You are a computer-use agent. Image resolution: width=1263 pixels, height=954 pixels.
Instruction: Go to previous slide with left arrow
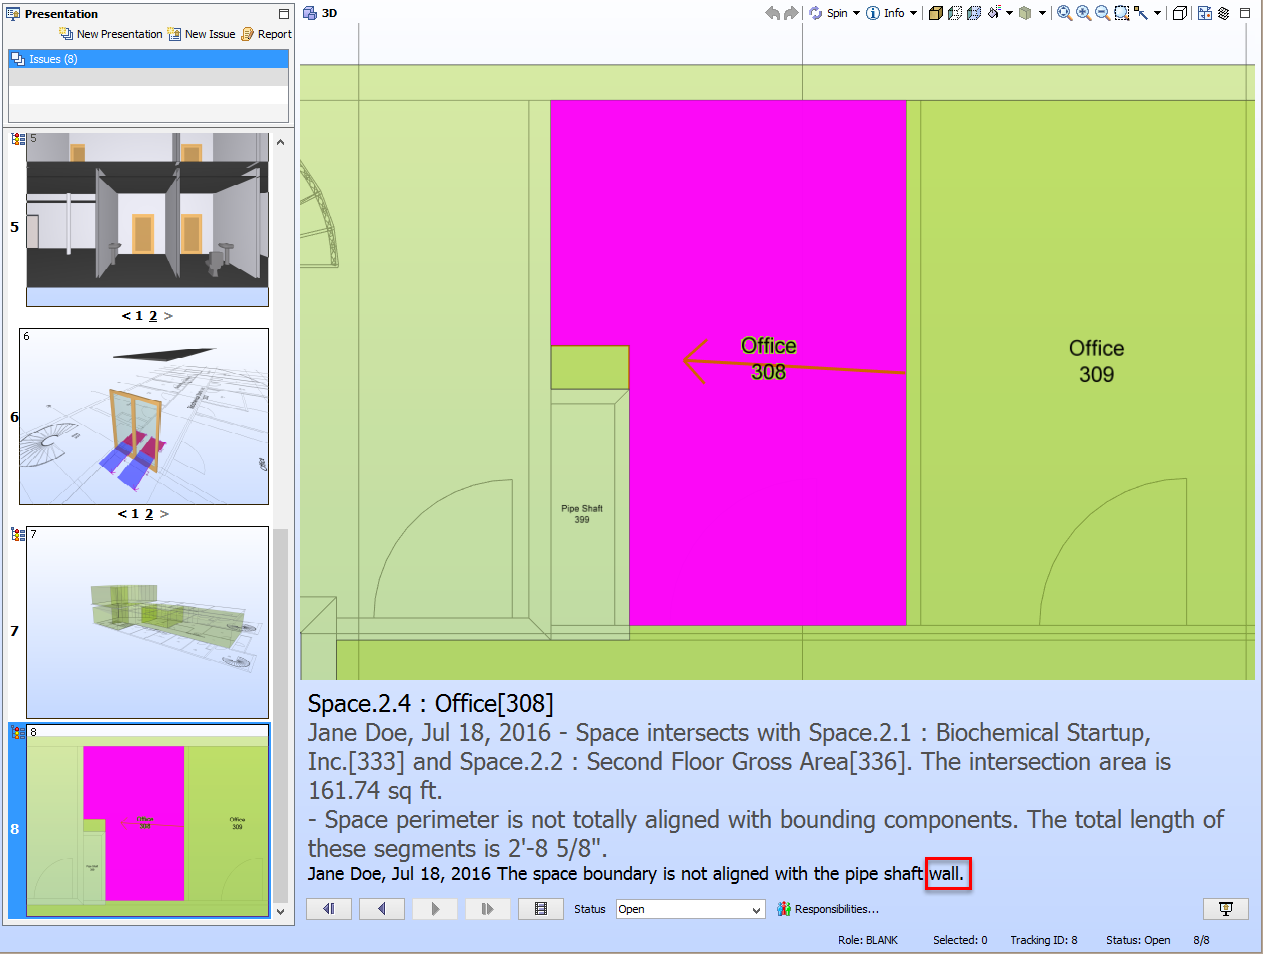381,909
